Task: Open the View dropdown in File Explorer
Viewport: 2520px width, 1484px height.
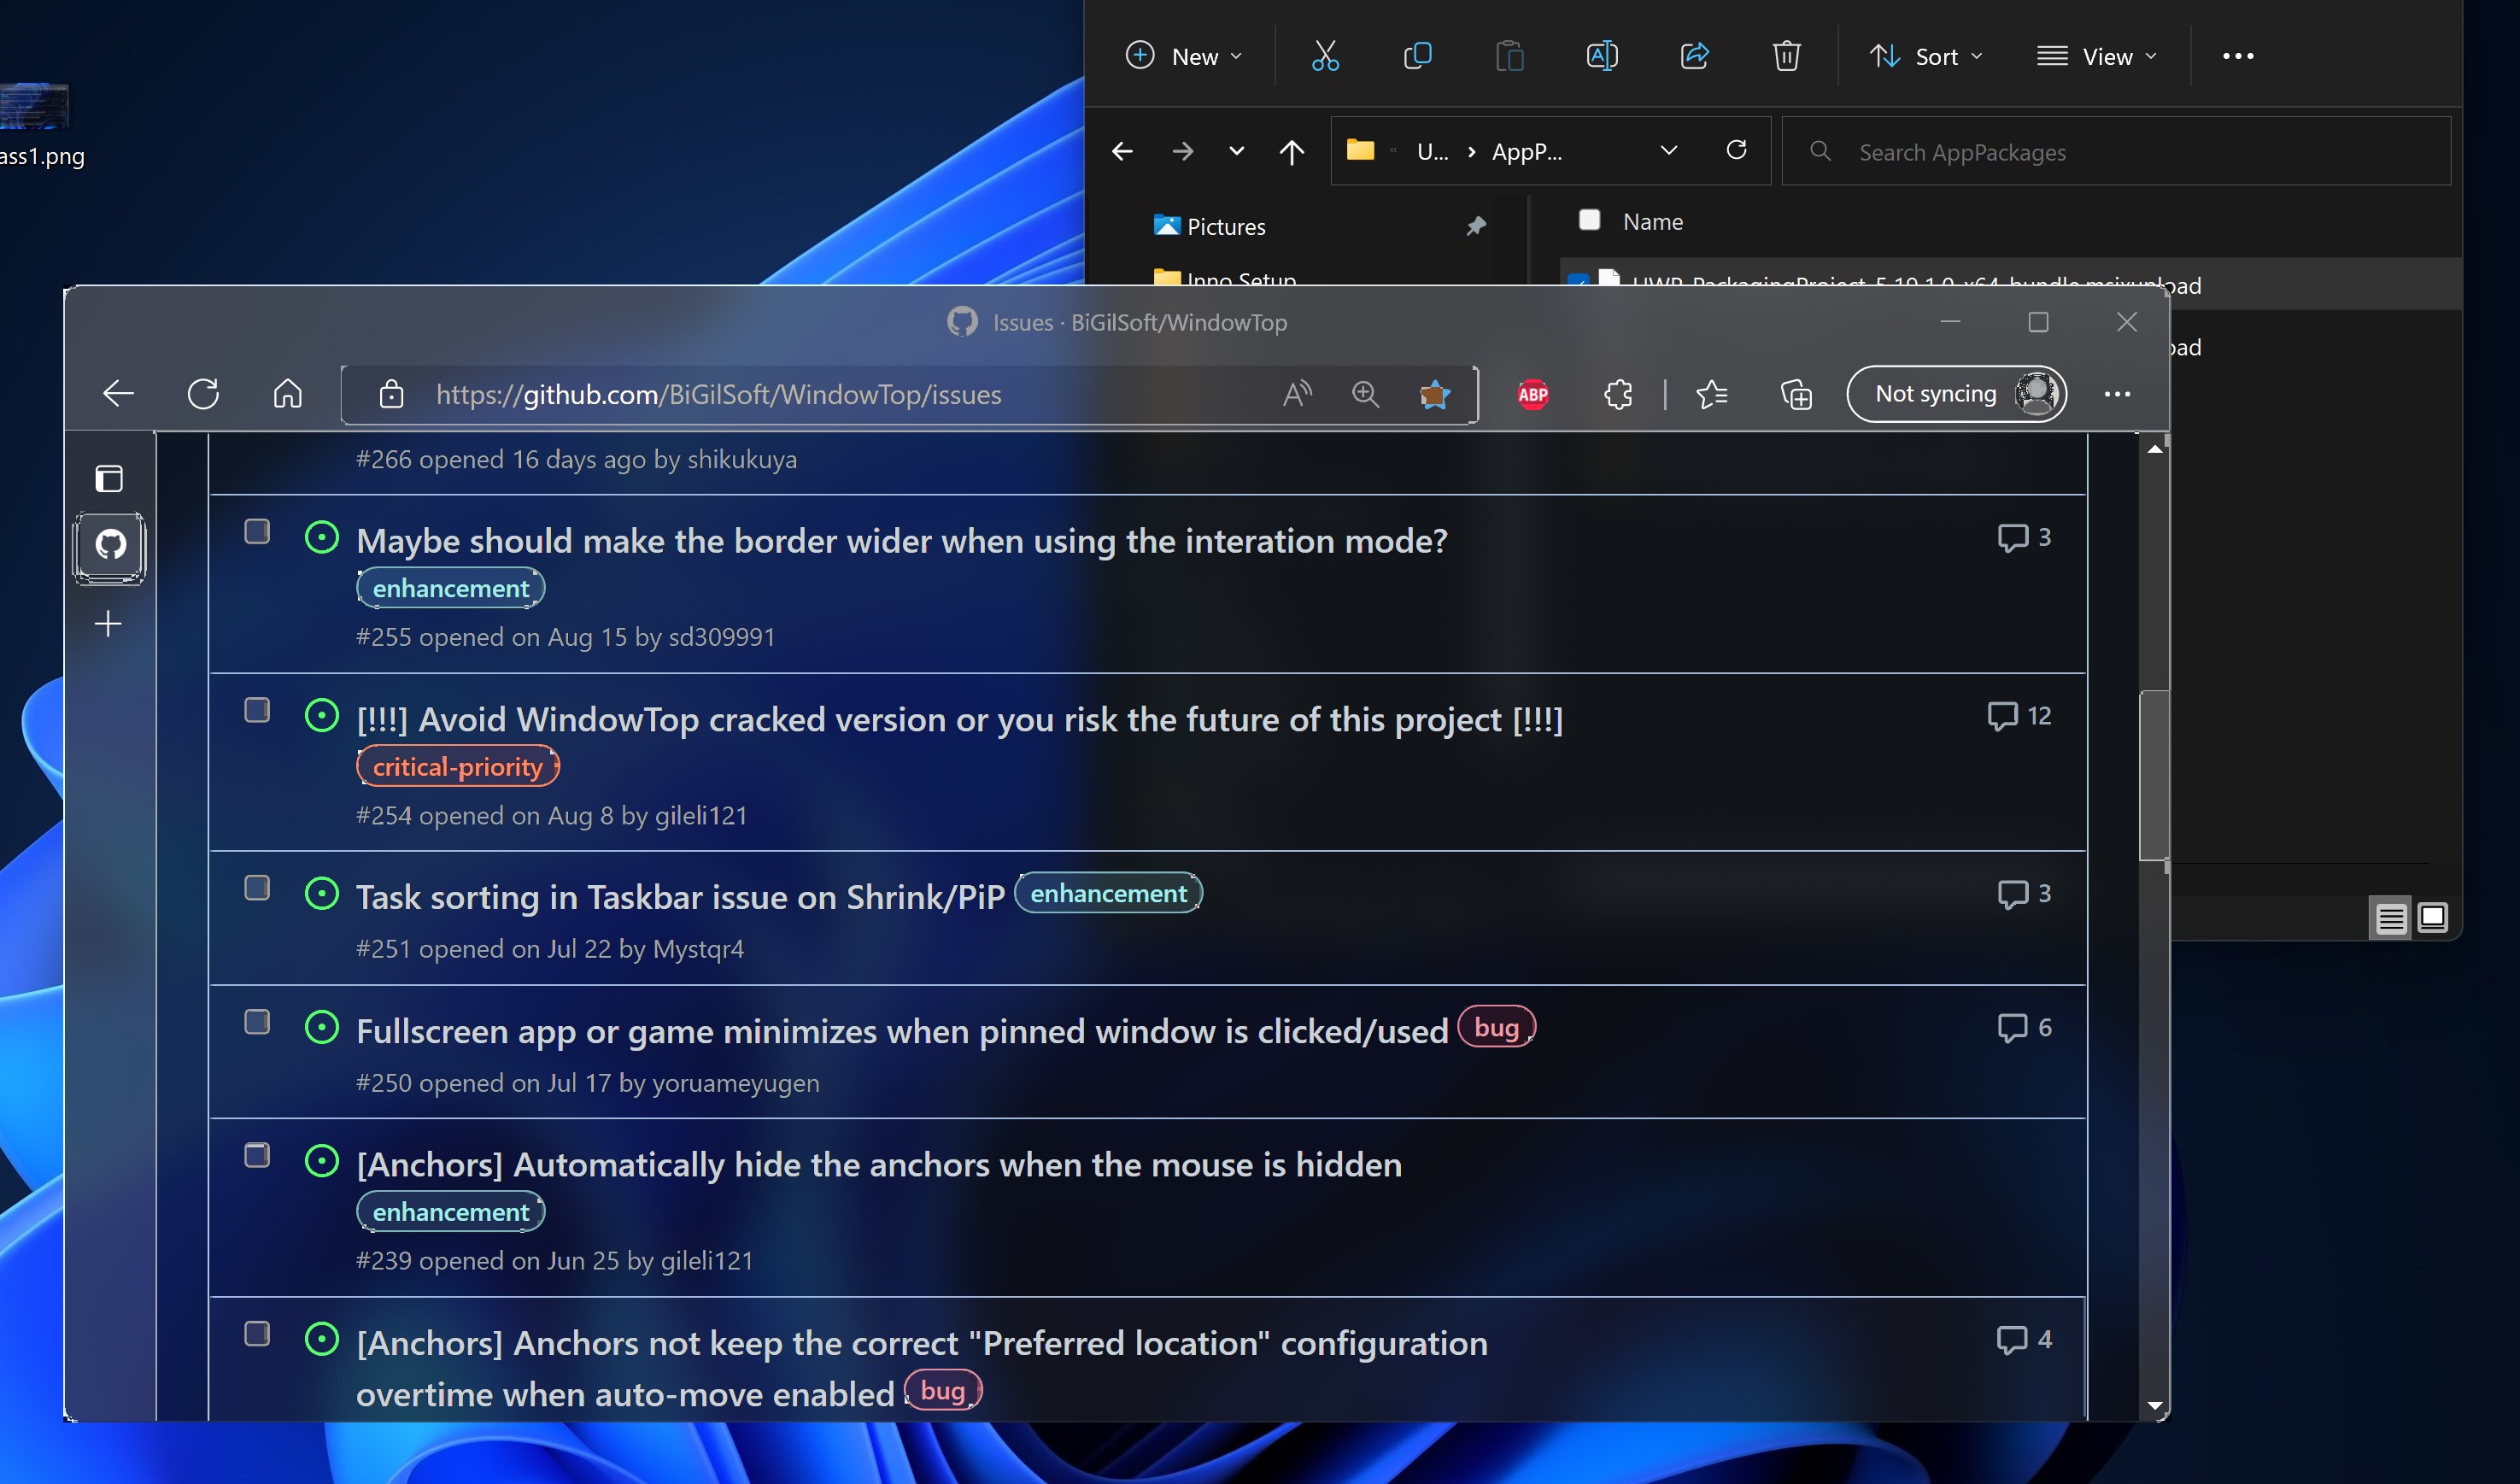Action: point(2097,56)
